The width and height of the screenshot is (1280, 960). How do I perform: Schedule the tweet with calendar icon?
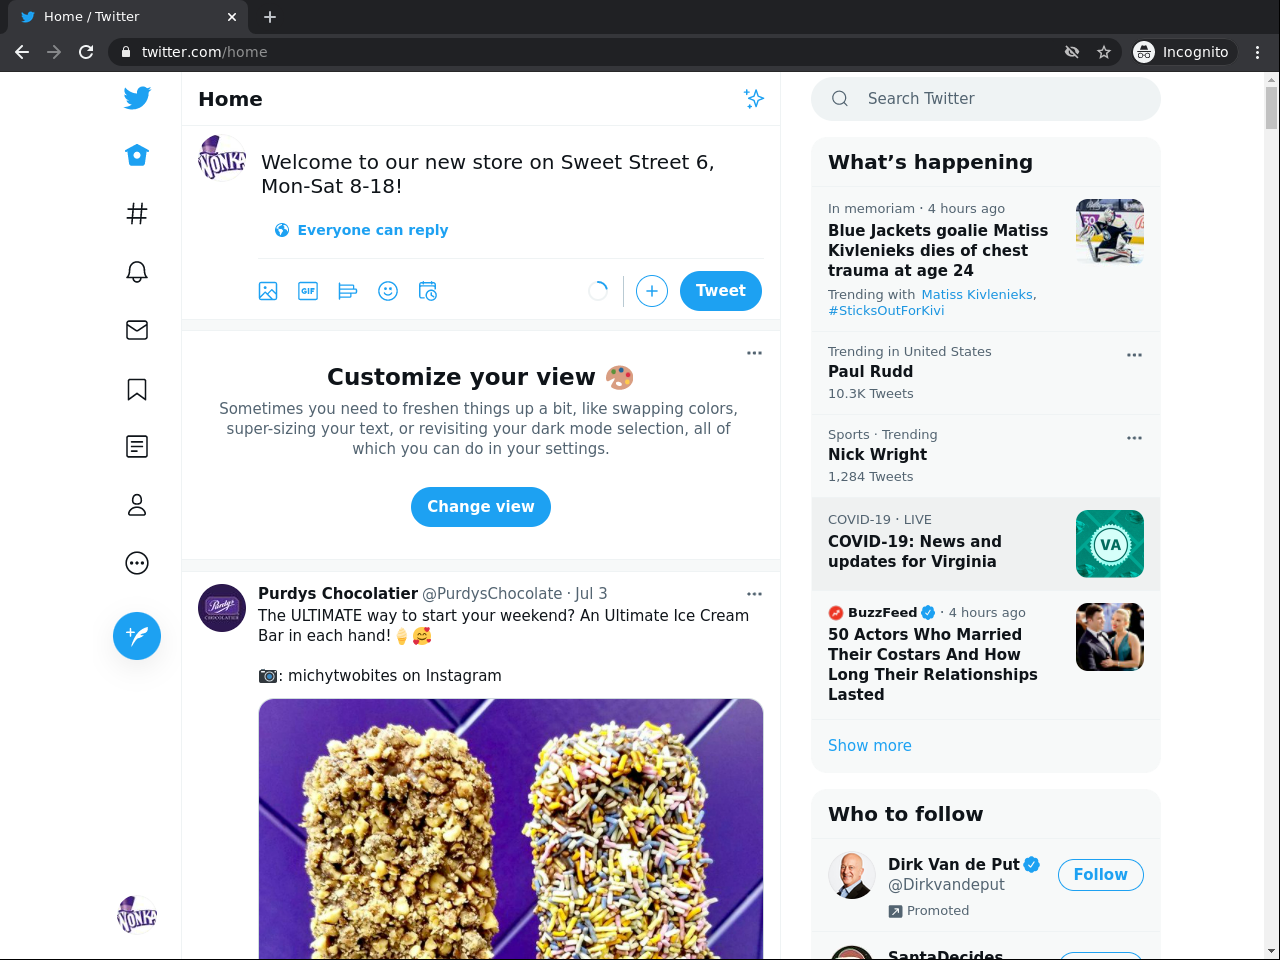[x=428, y=291]
